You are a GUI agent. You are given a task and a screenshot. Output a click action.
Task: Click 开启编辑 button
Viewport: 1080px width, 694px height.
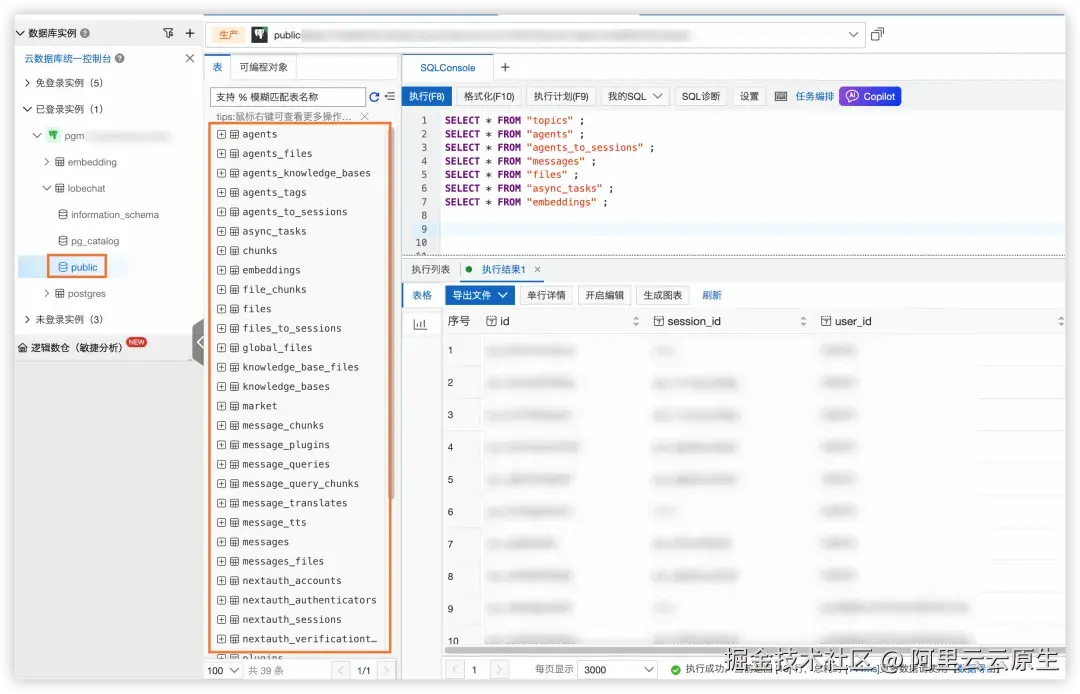(604, 295)
